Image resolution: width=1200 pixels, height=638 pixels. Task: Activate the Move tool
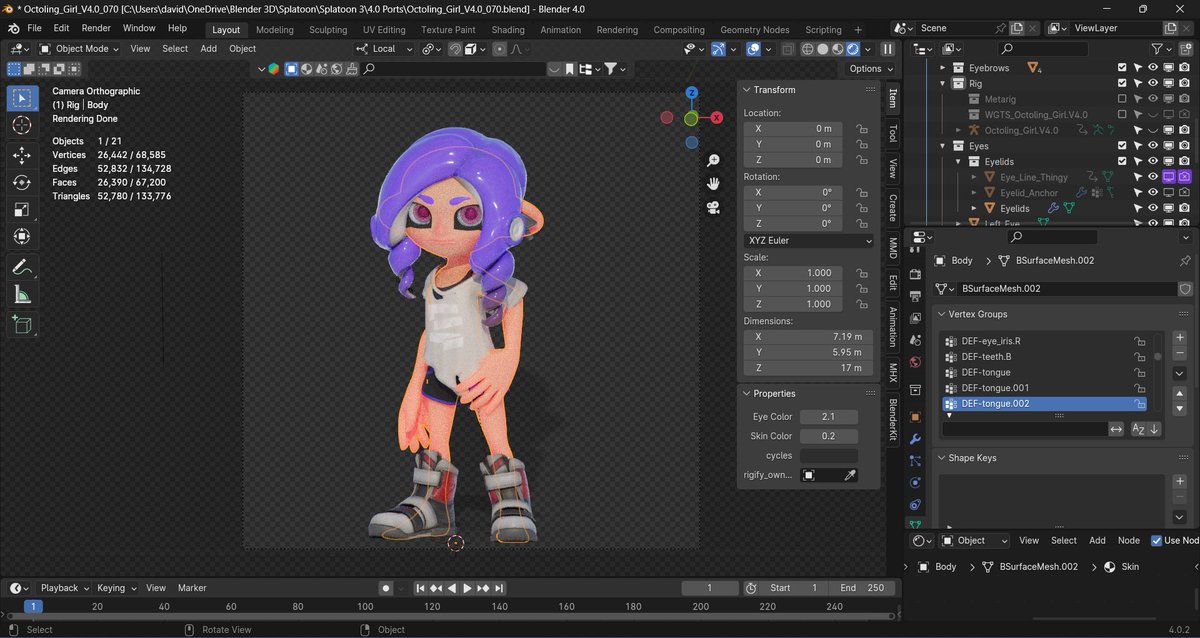click(x=22, y=155)
